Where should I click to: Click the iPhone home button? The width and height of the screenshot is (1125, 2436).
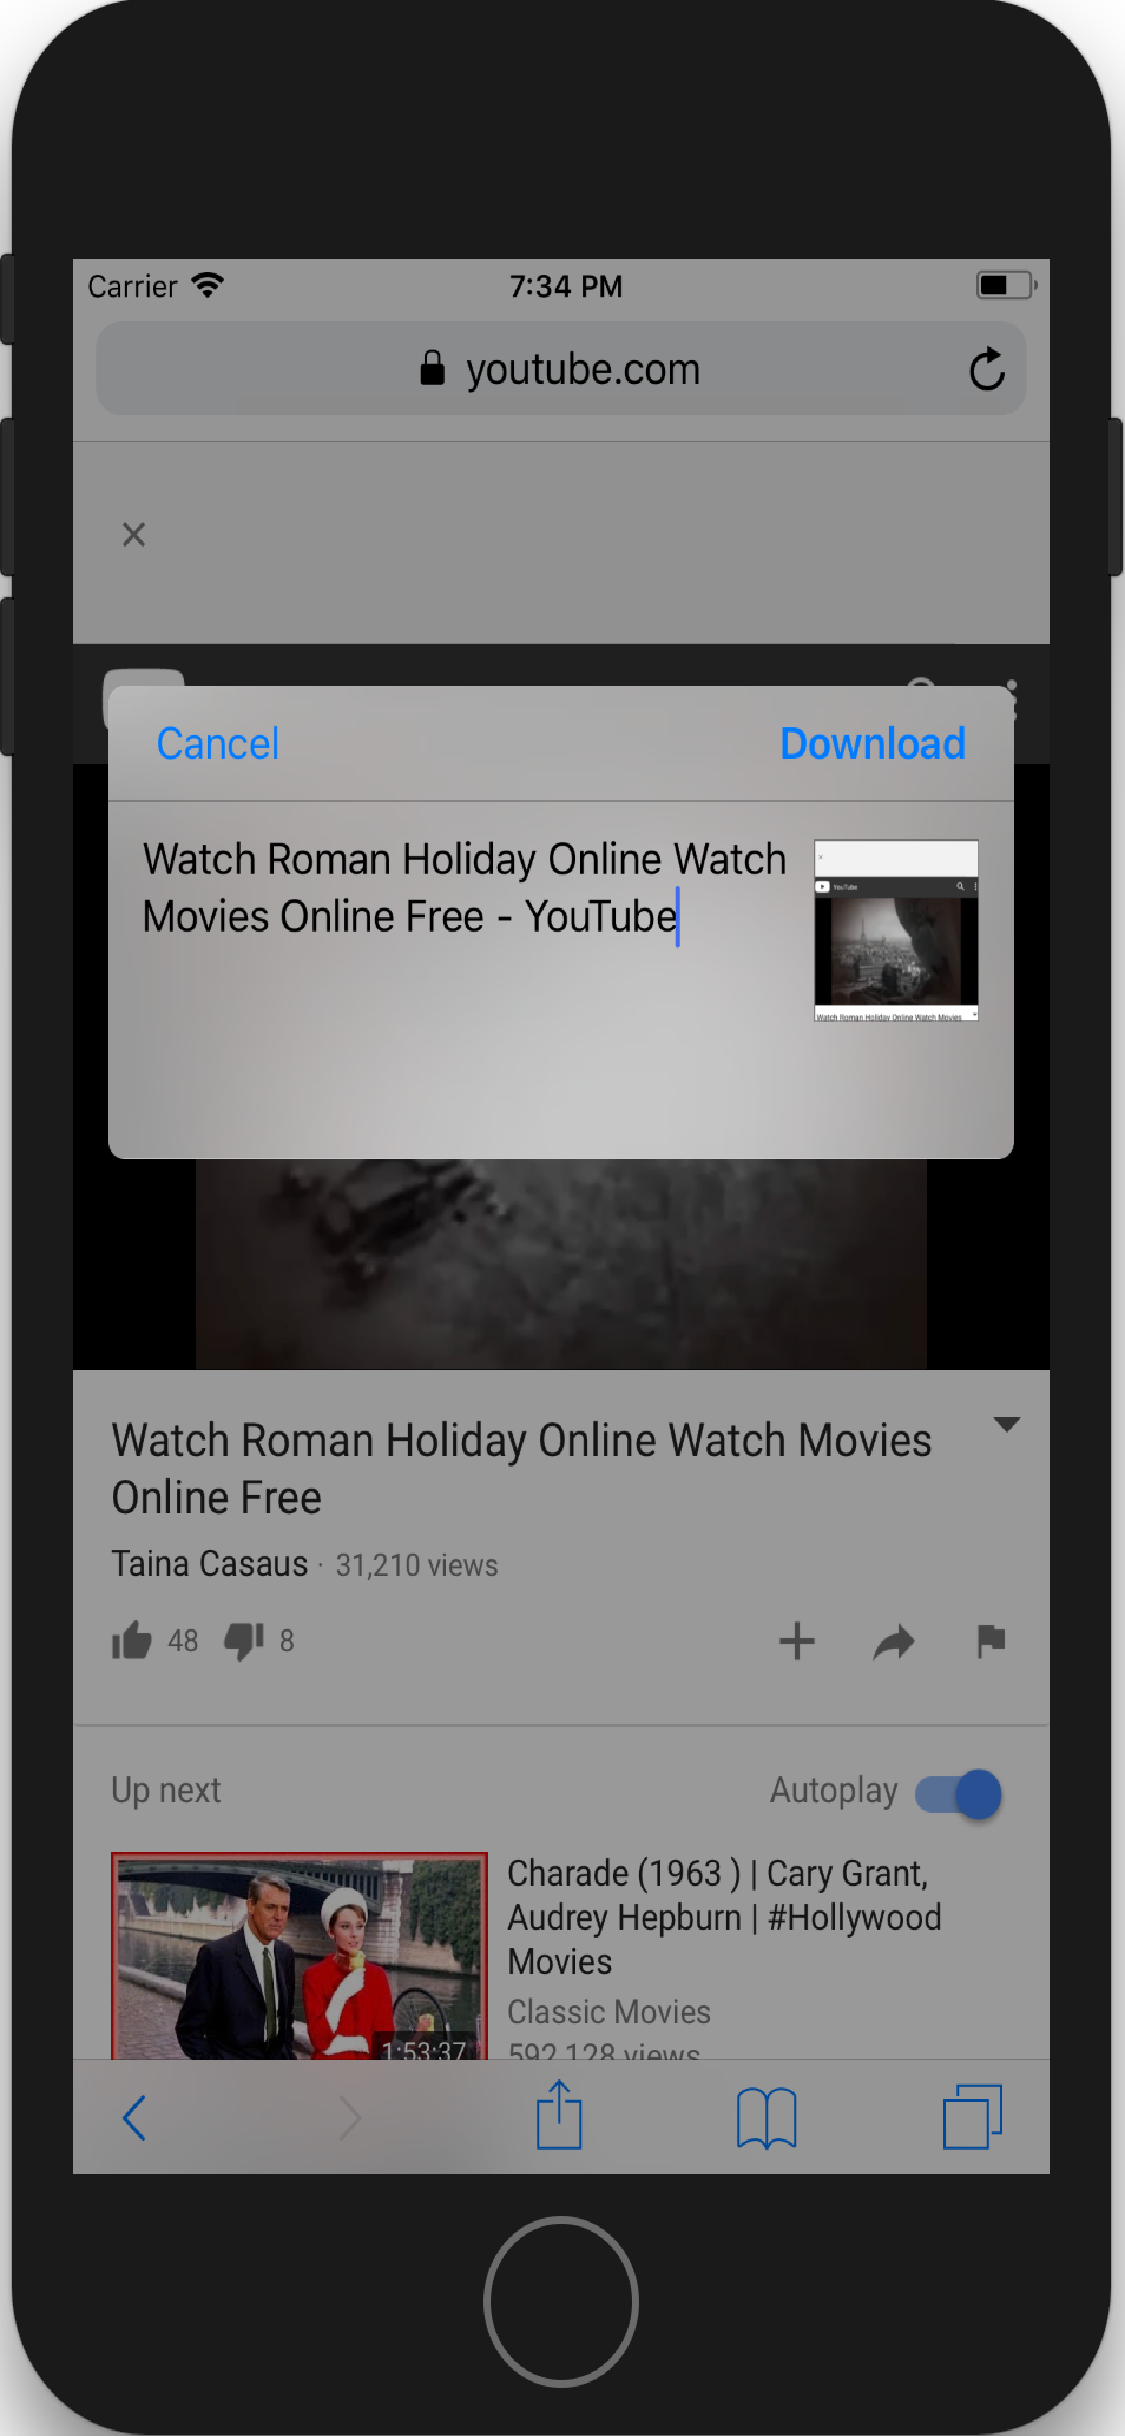(x=561, y=2301)
